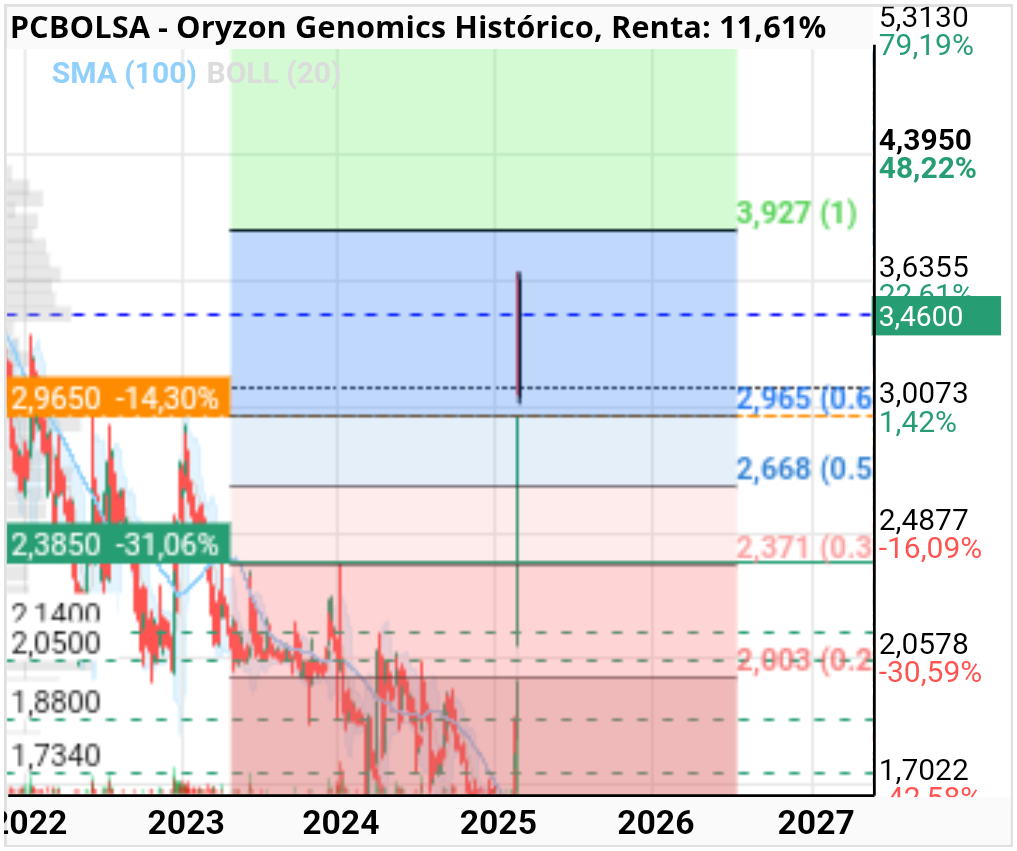Click the chart title "PCBOLSA - Oryzon Genomics Histórico"

tap(302, 27)
